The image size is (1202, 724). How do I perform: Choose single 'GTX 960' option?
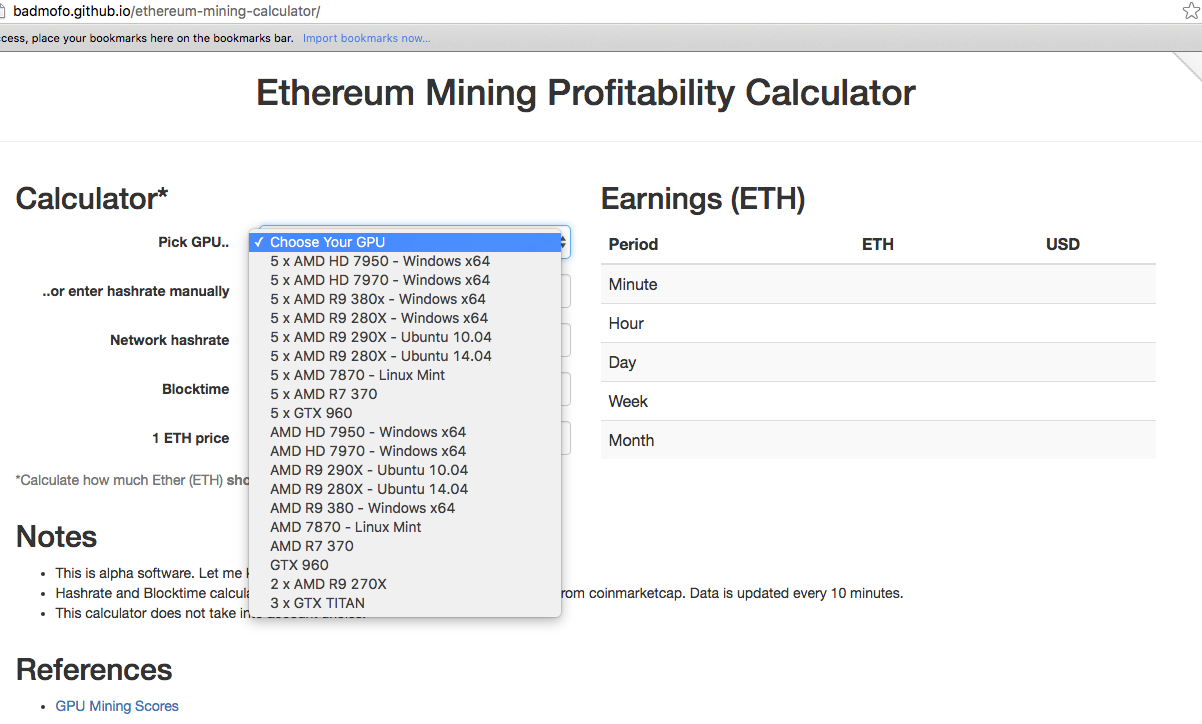405,565
